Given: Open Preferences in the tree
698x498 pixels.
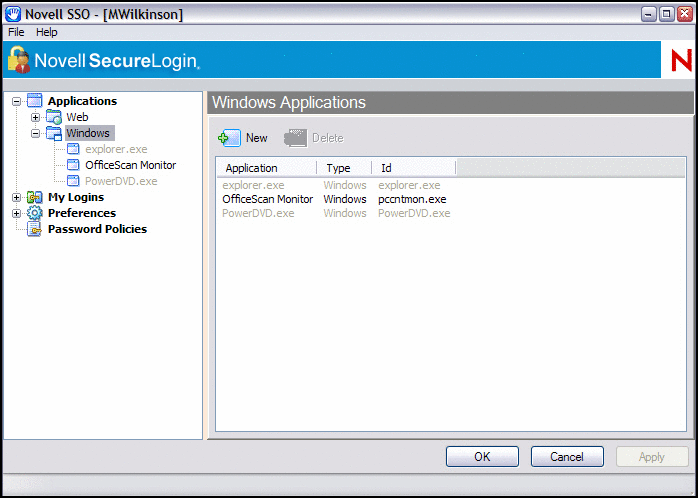Looking at the screenshot, I should [x=82, y=213].
